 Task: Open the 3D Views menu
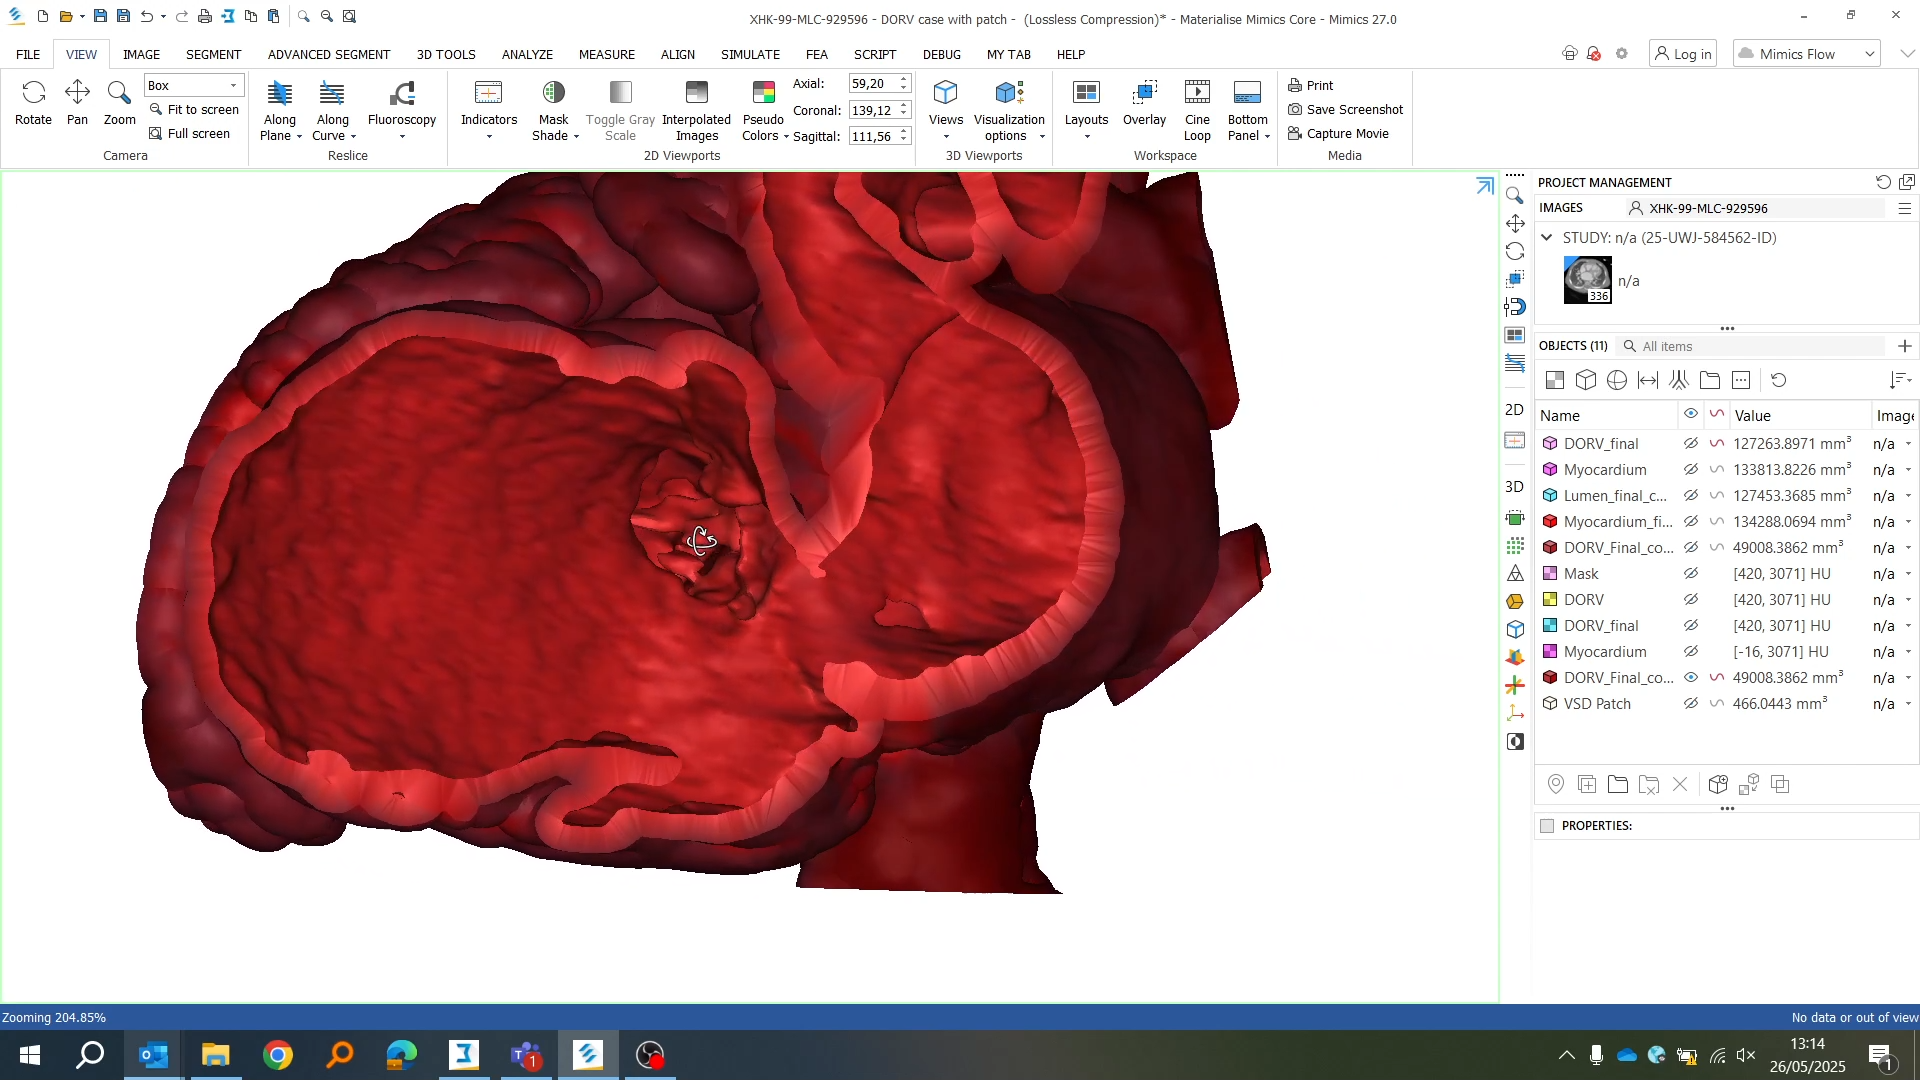point(945,110)
